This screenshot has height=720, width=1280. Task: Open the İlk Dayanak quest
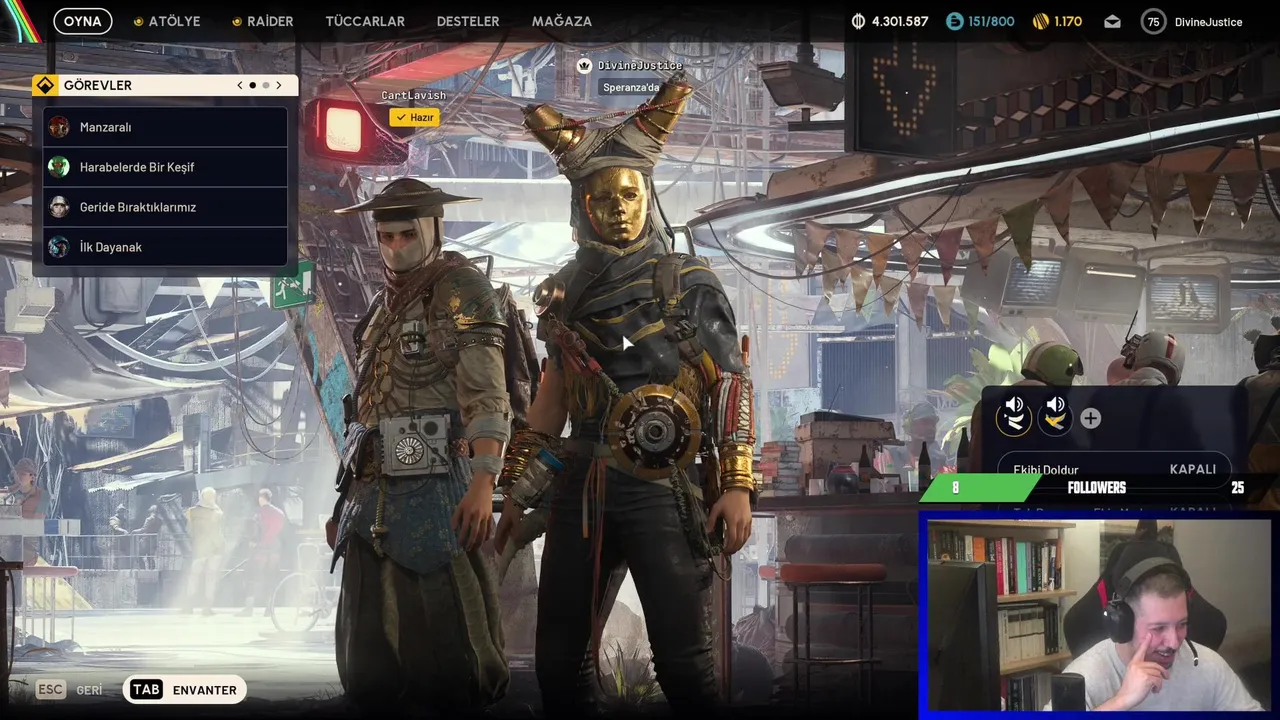tap(165, 247)
